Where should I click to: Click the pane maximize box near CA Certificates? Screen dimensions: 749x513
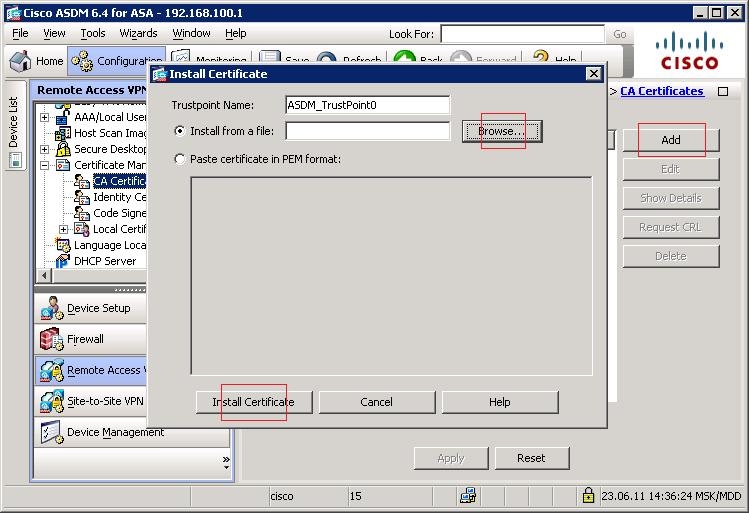point(723,91)
